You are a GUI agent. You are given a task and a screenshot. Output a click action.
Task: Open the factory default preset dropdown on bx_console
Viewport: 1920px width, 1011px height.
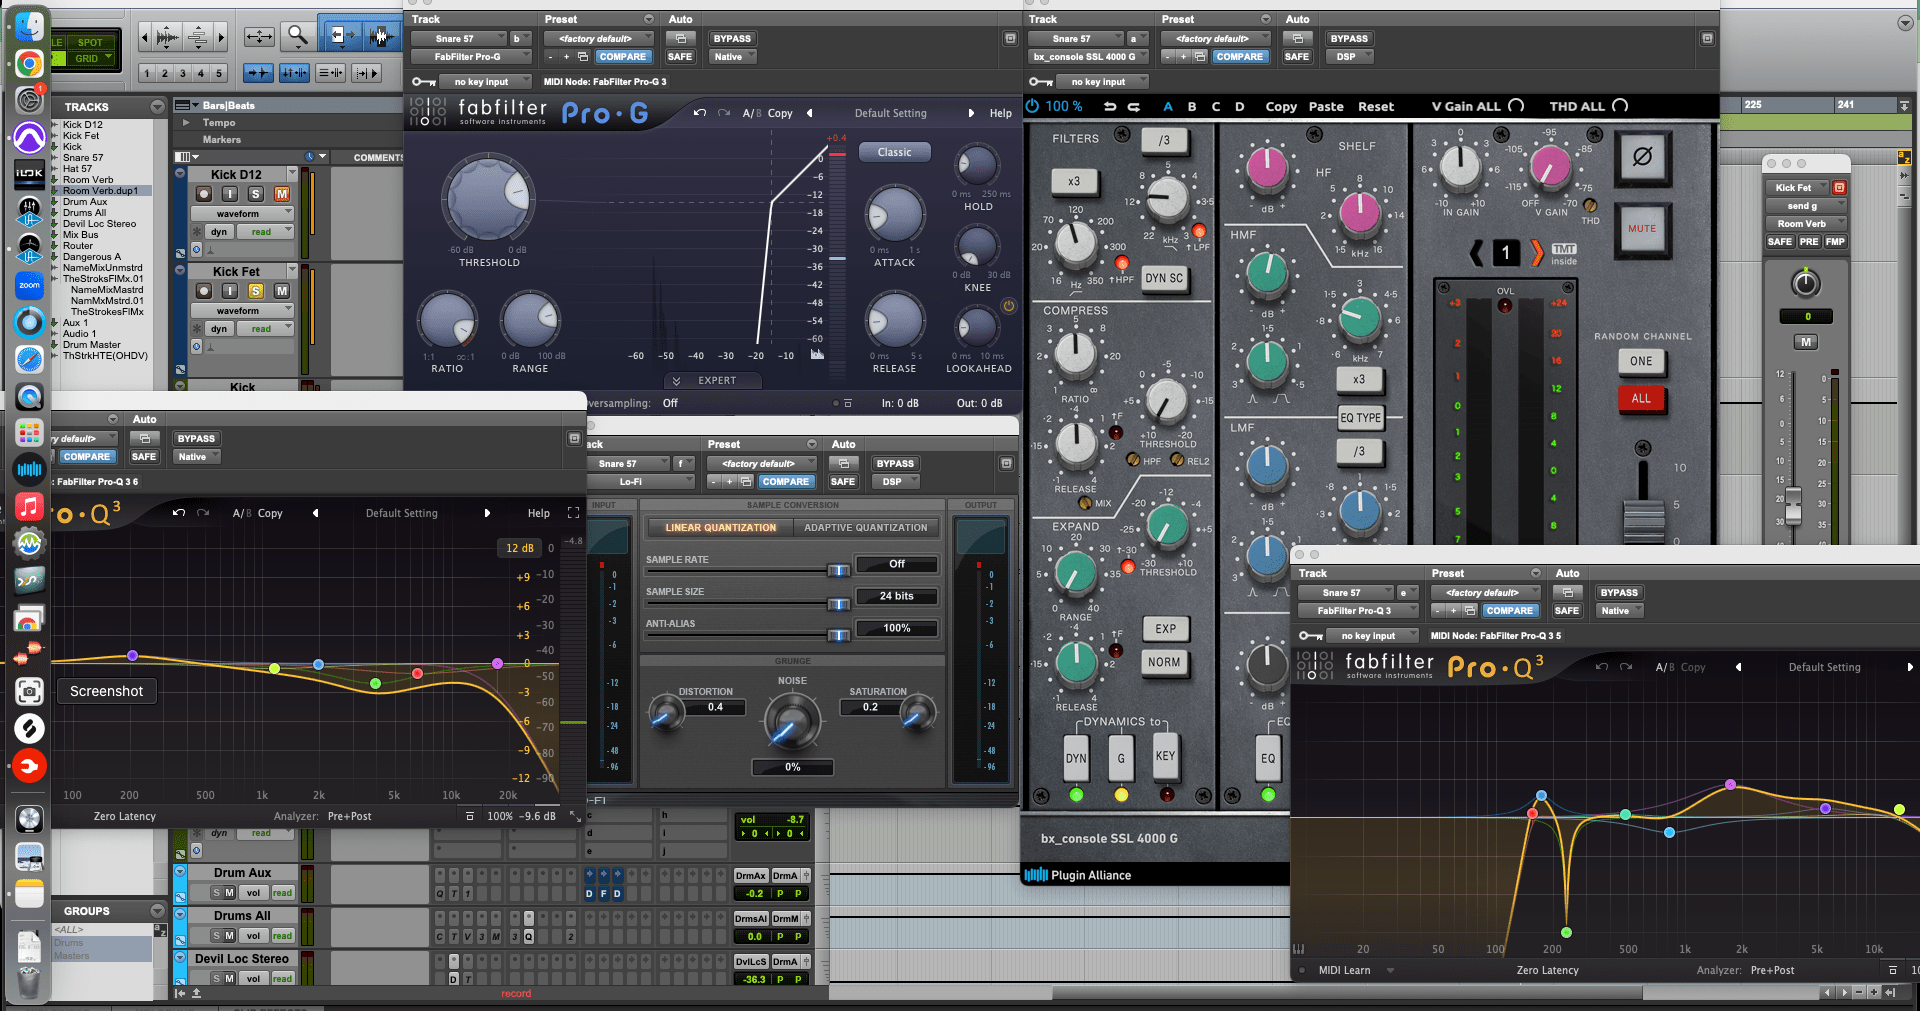[x=1214, y=38]
